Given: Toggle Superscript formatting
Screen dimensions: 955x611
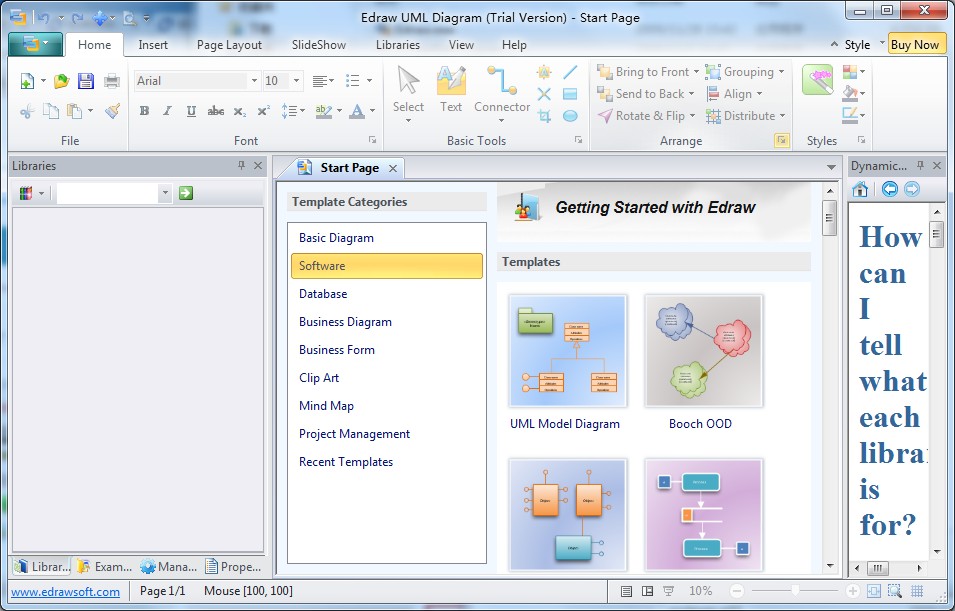Looking at the screenshot, I should 263,111.
